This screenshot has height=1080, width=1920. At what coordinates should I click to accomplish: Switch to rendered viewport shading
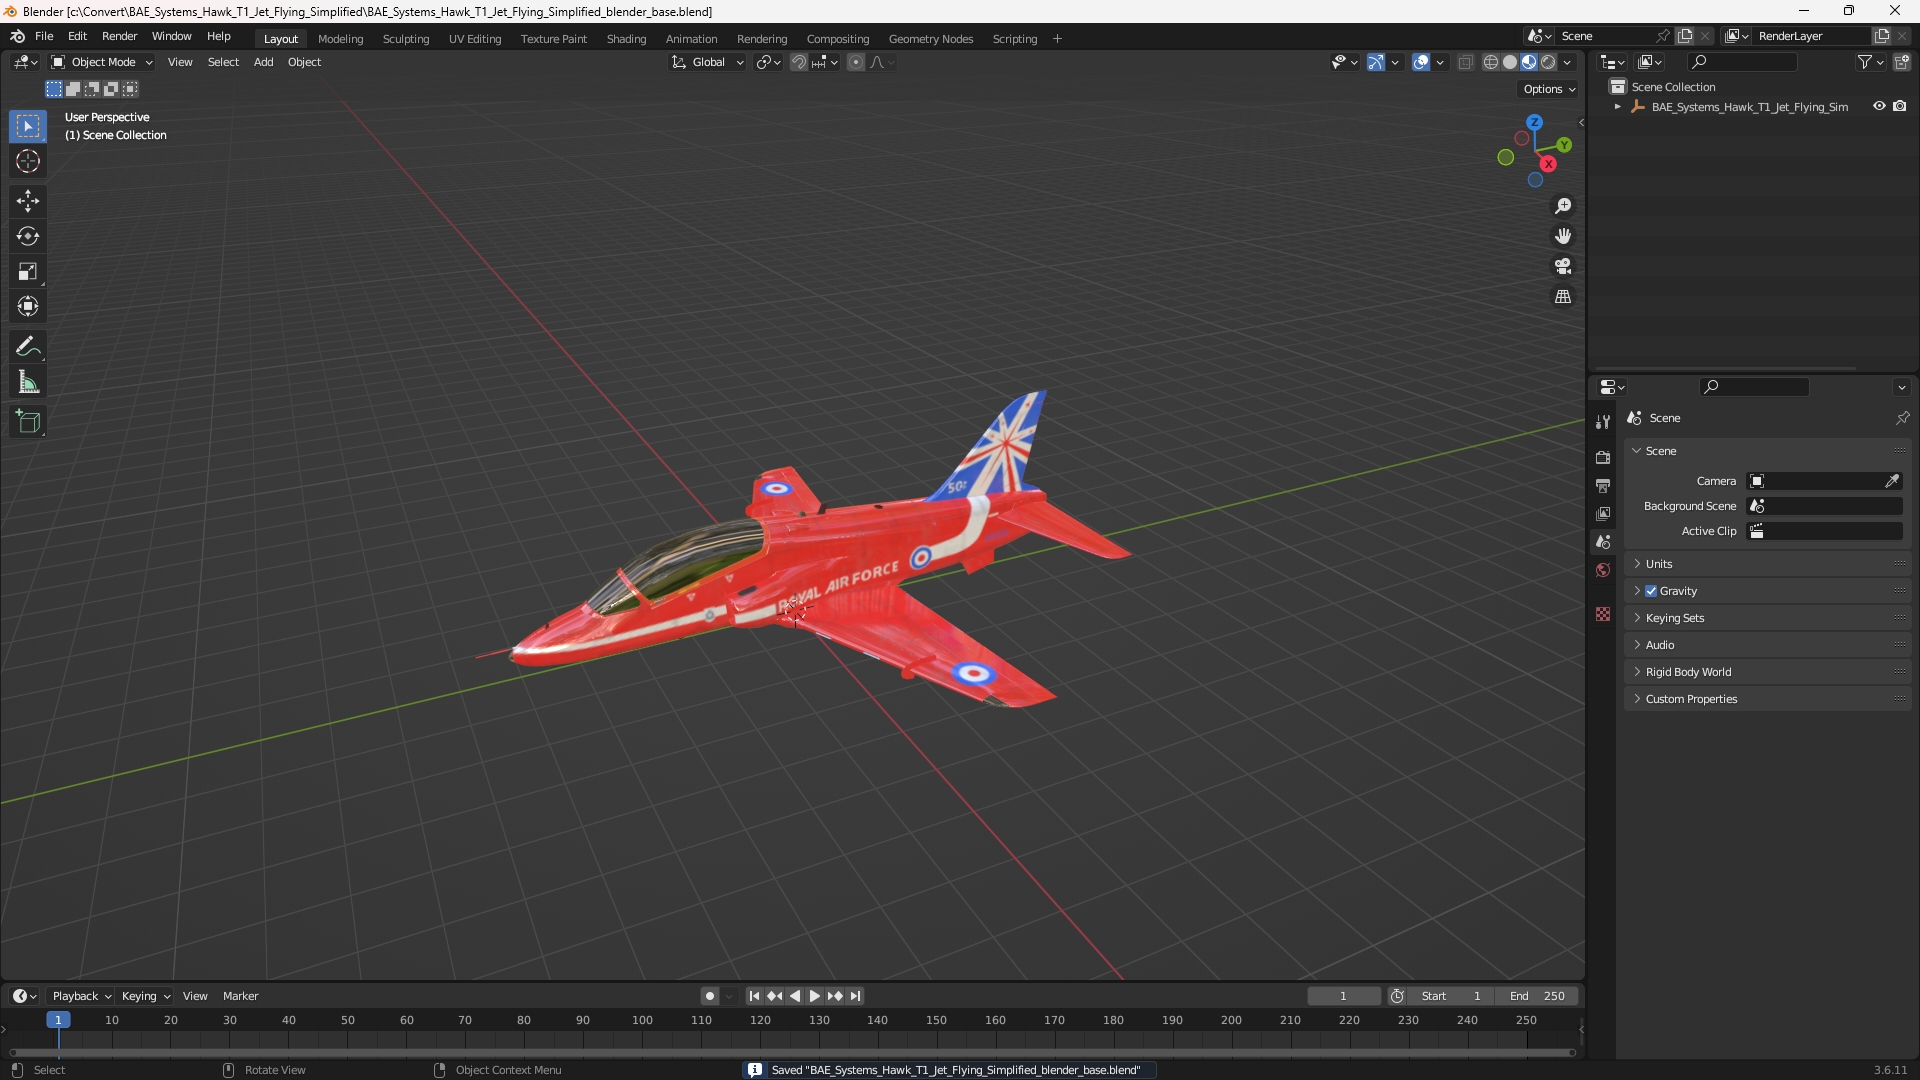click(x=1548, y=62)
